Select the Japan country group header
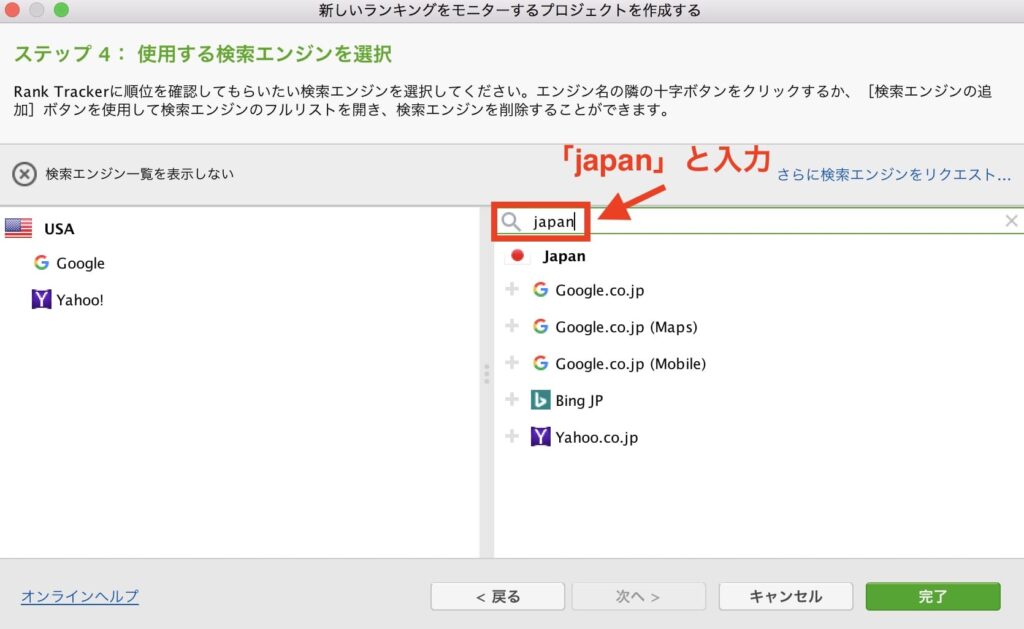1024x629 pixels. (564, 256)
